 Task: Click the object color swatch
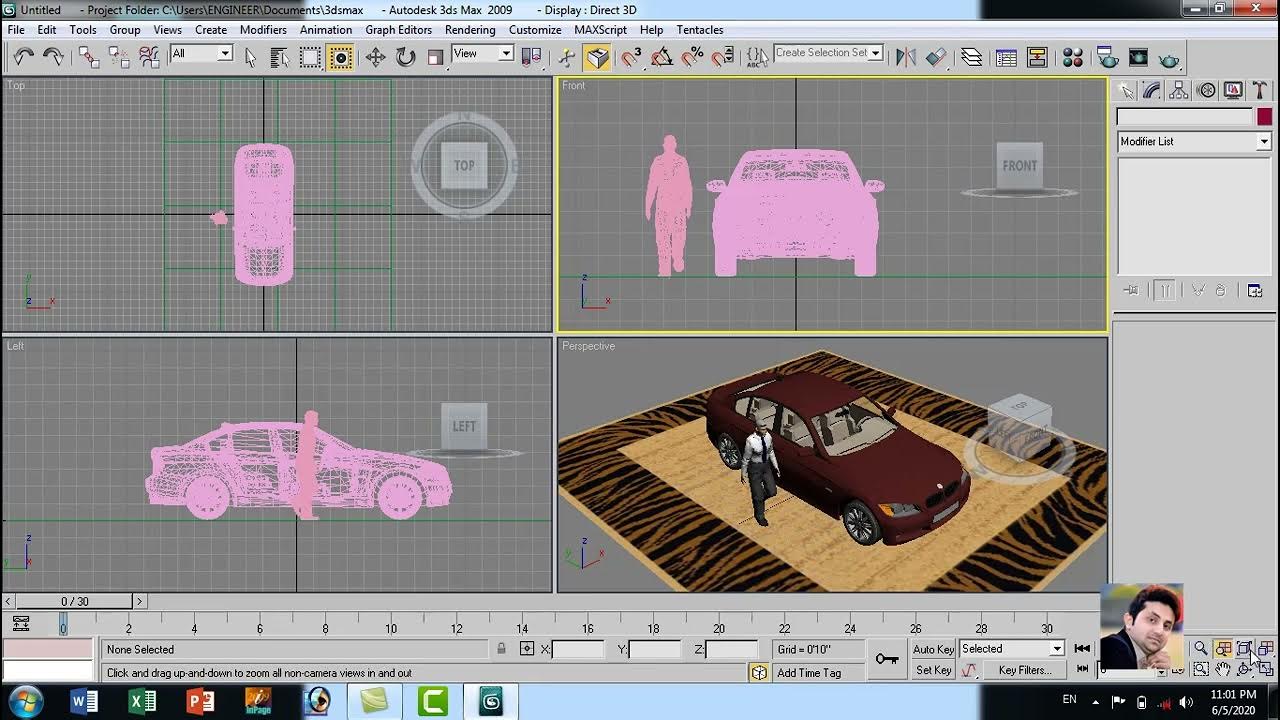pyautogui.click(x=1264, y=117)
